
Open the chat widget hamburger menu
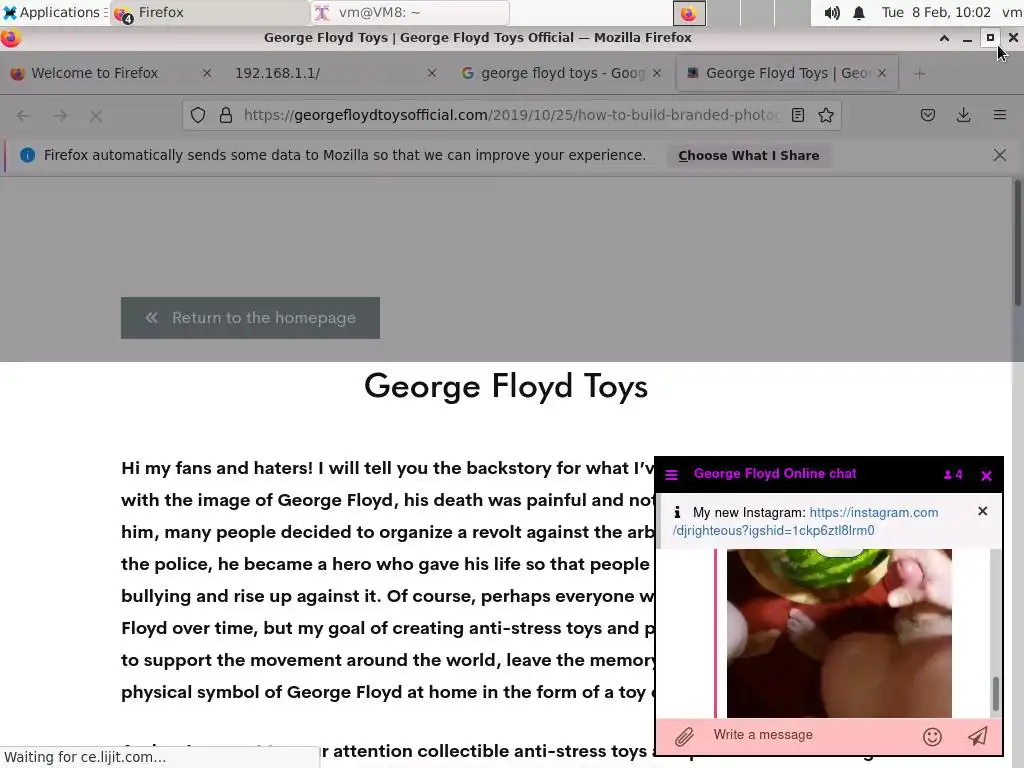pos(671,475)
